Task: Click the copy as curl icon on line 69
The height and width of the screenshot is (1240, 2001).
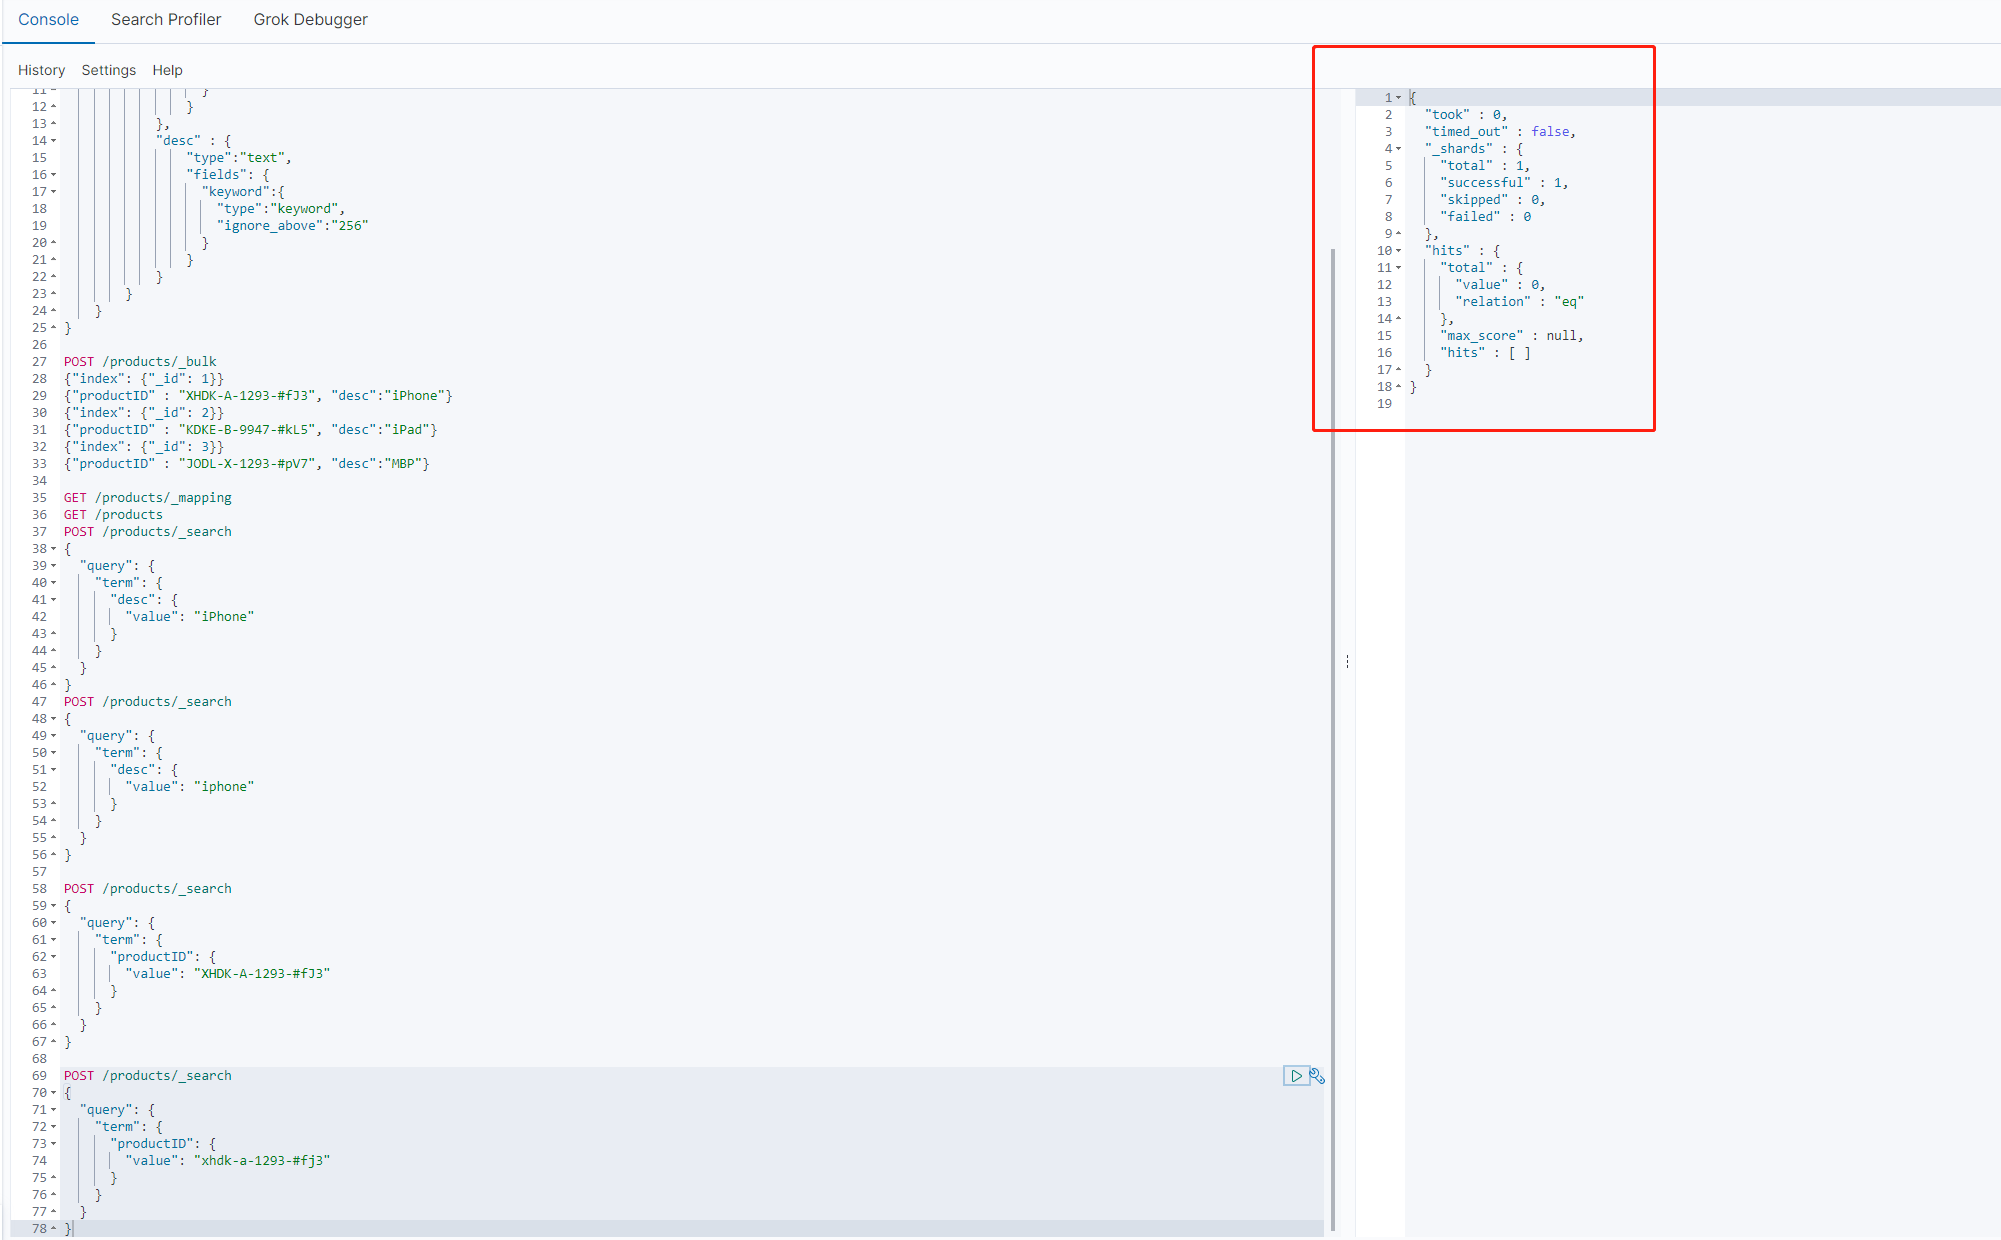Action: pyautogui.click(x=1316, y=1076)
